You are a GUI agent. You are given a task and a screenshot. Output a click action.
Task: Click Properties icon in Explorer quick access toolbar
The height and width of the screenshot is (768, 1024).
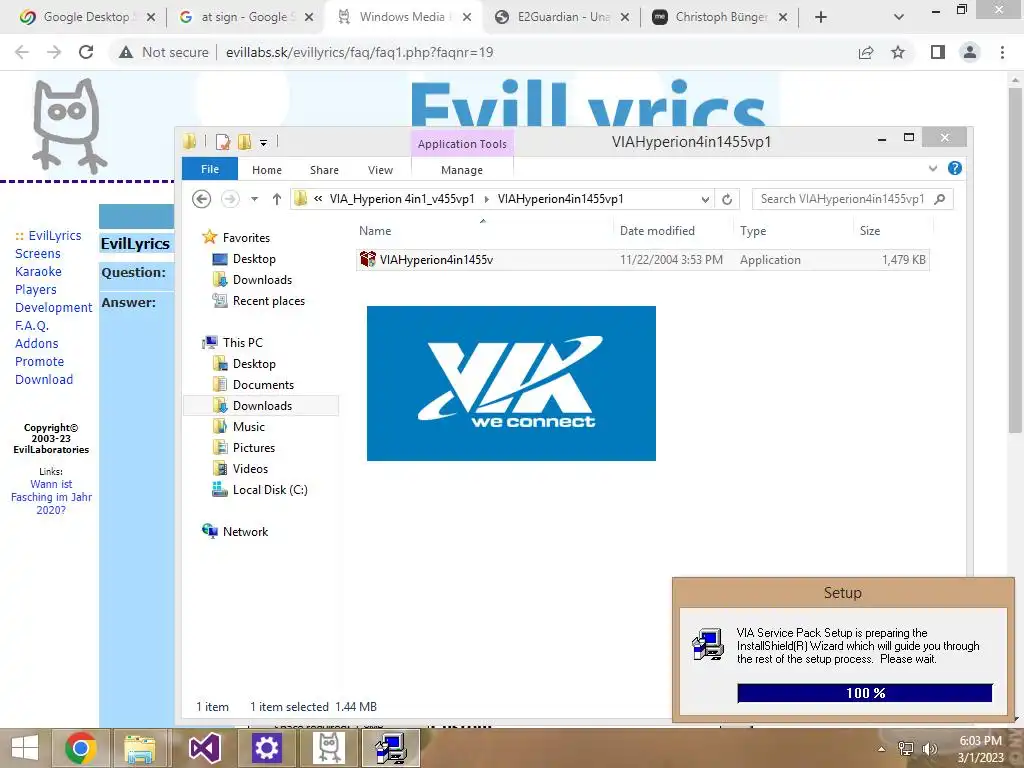[223, 142]
